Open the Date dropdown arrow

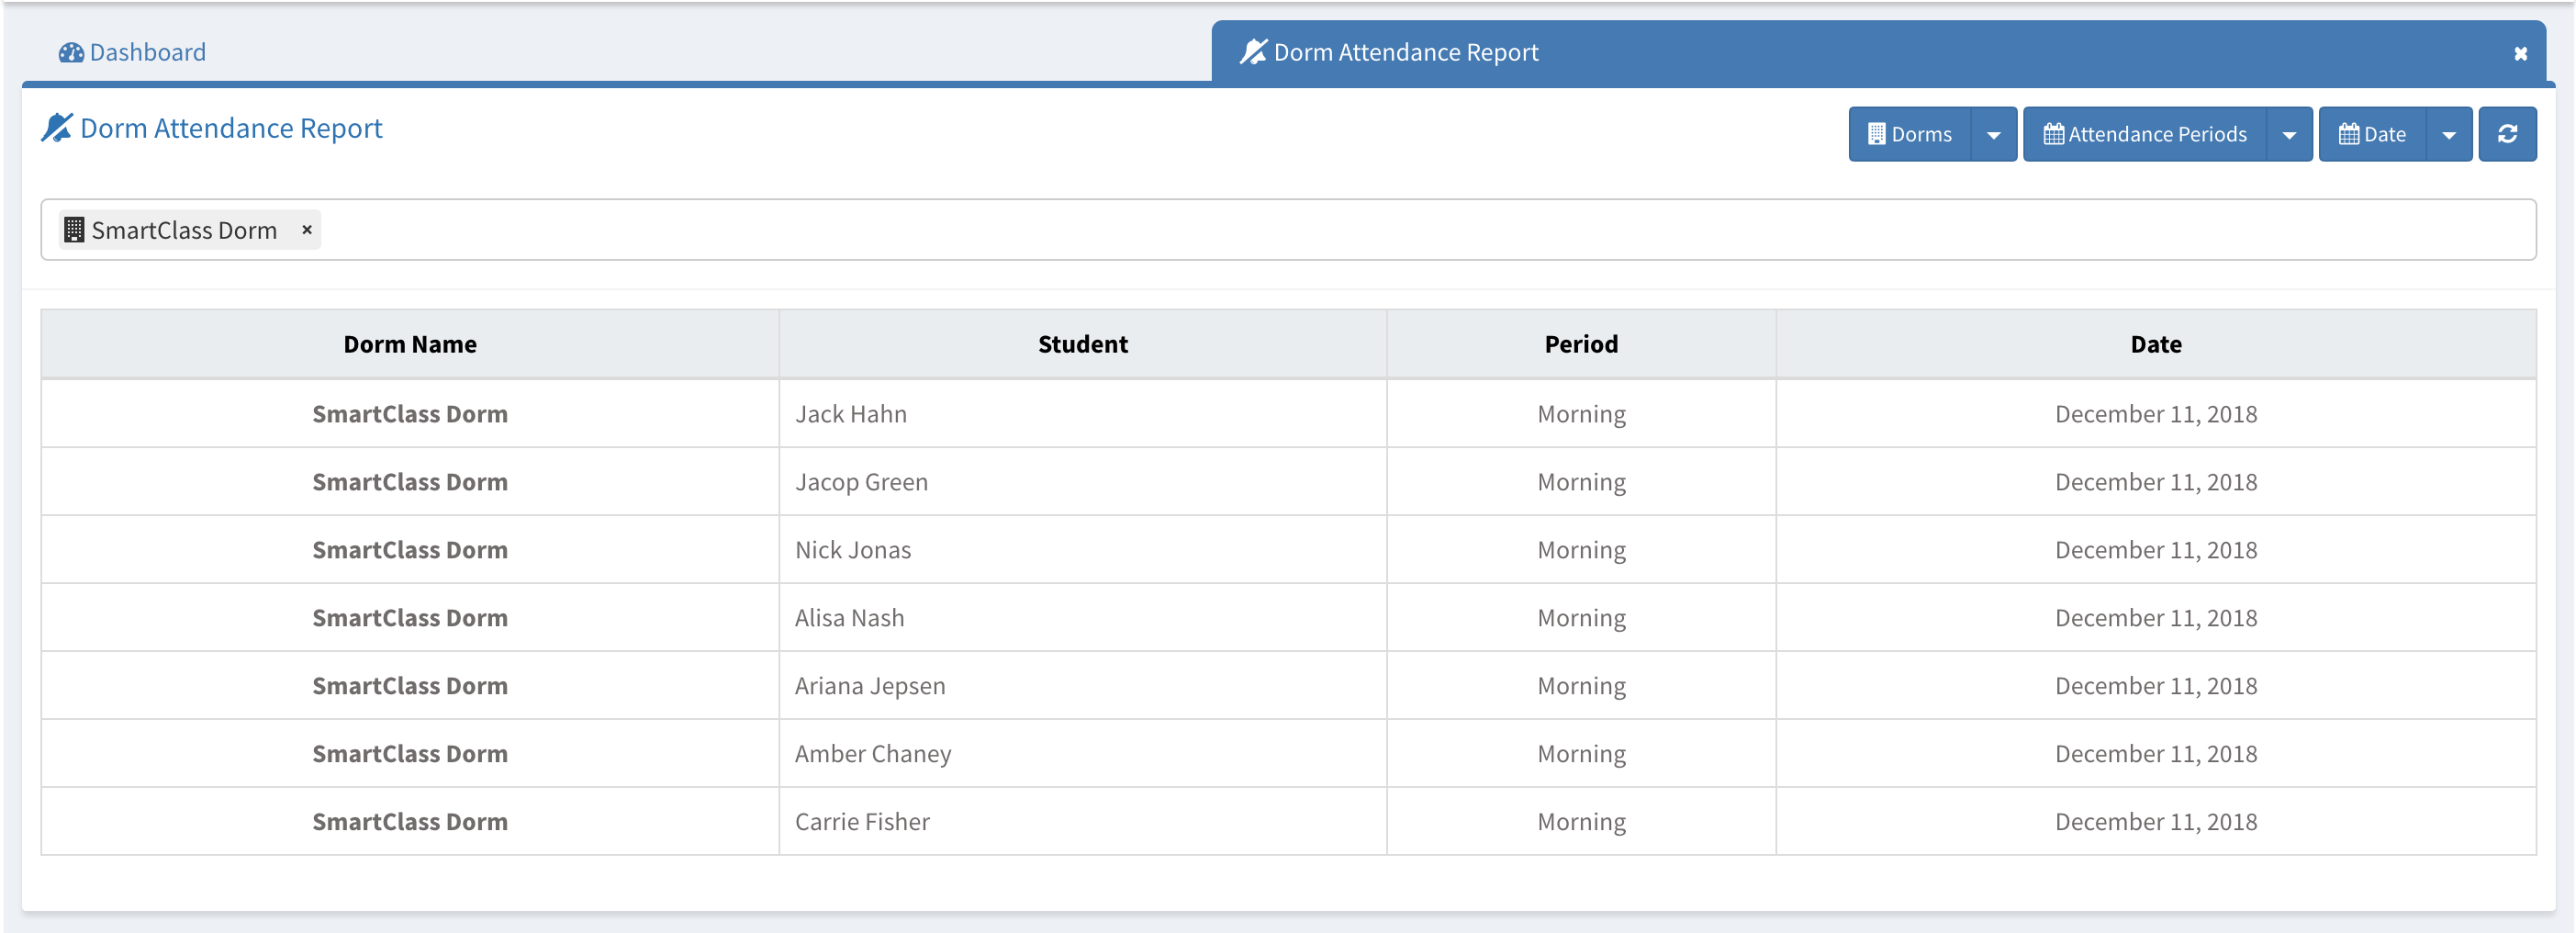click(x=2448, y=134)
